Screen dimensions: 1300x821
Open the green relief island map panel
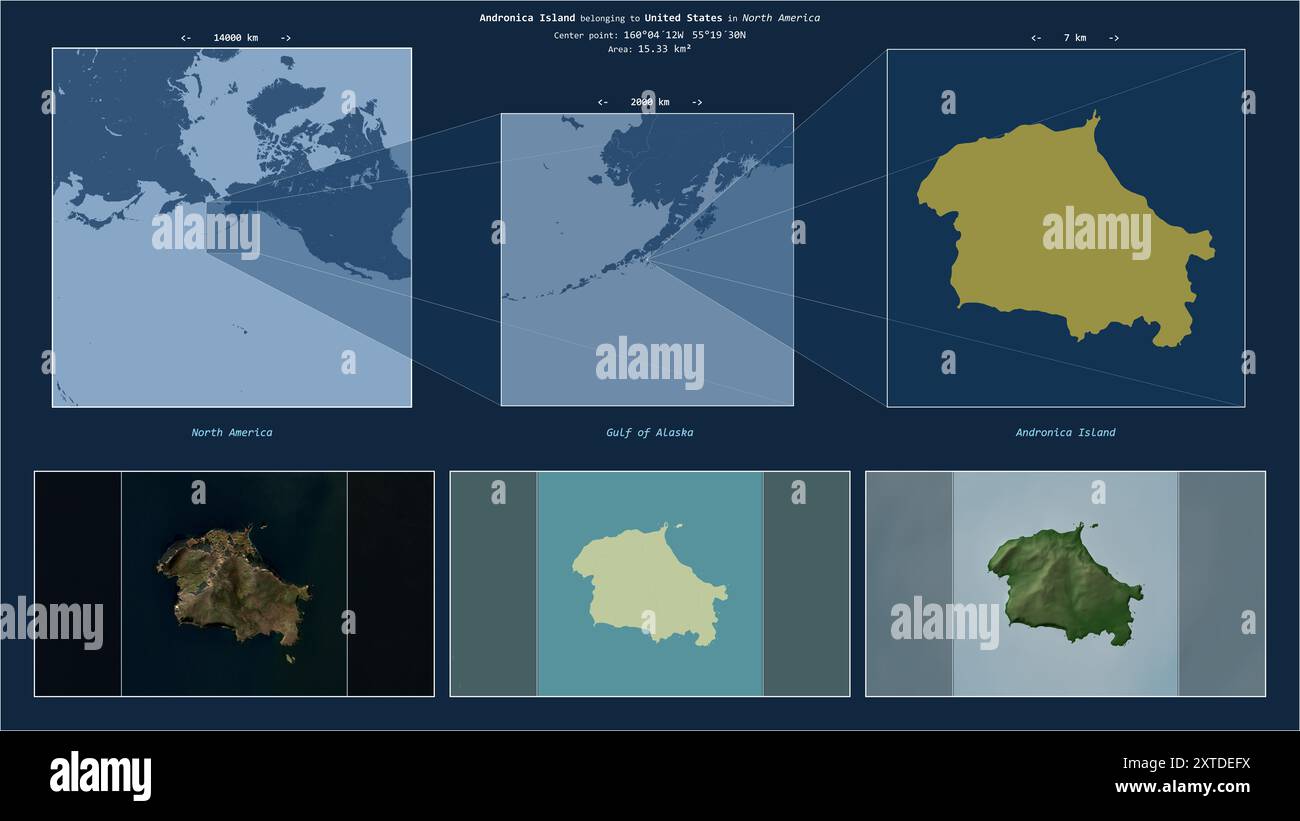point(1065,584)
